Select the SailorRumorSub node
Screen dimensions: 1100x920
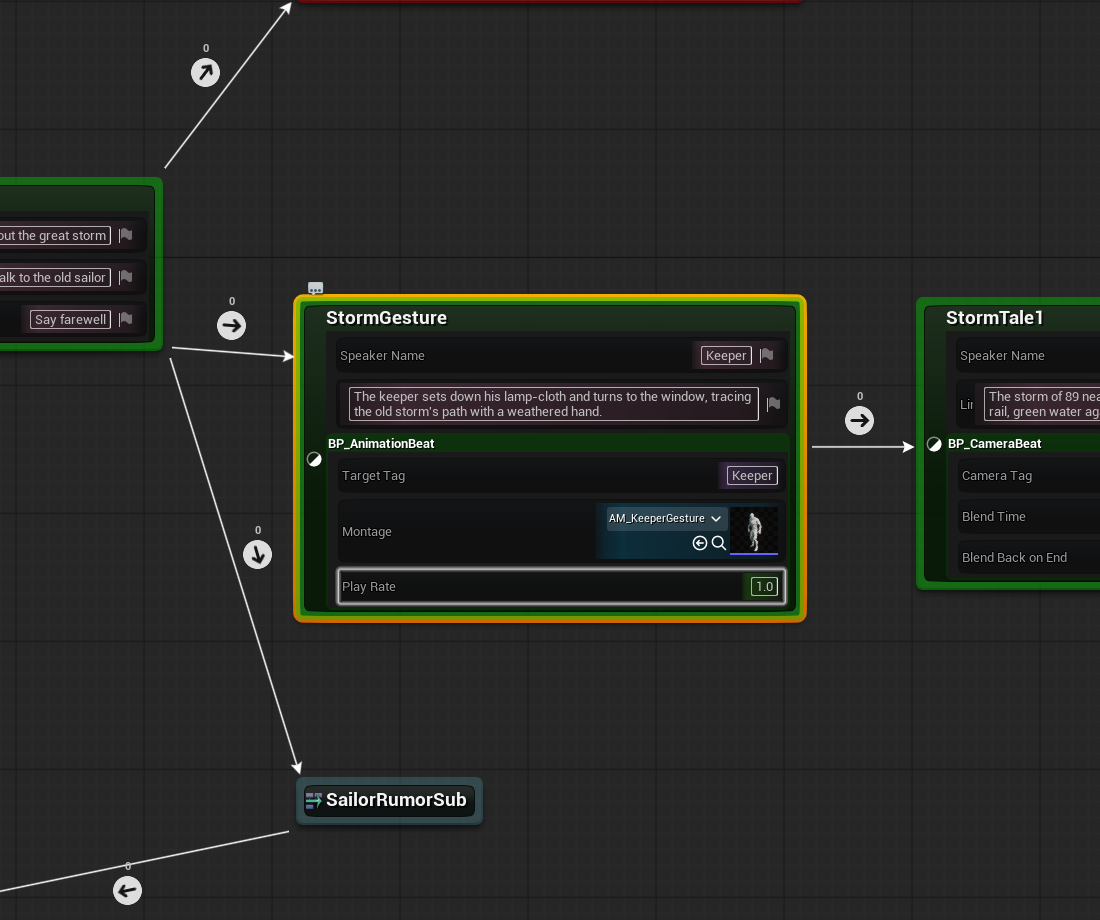pyautogui.click(x=389, y=801)
